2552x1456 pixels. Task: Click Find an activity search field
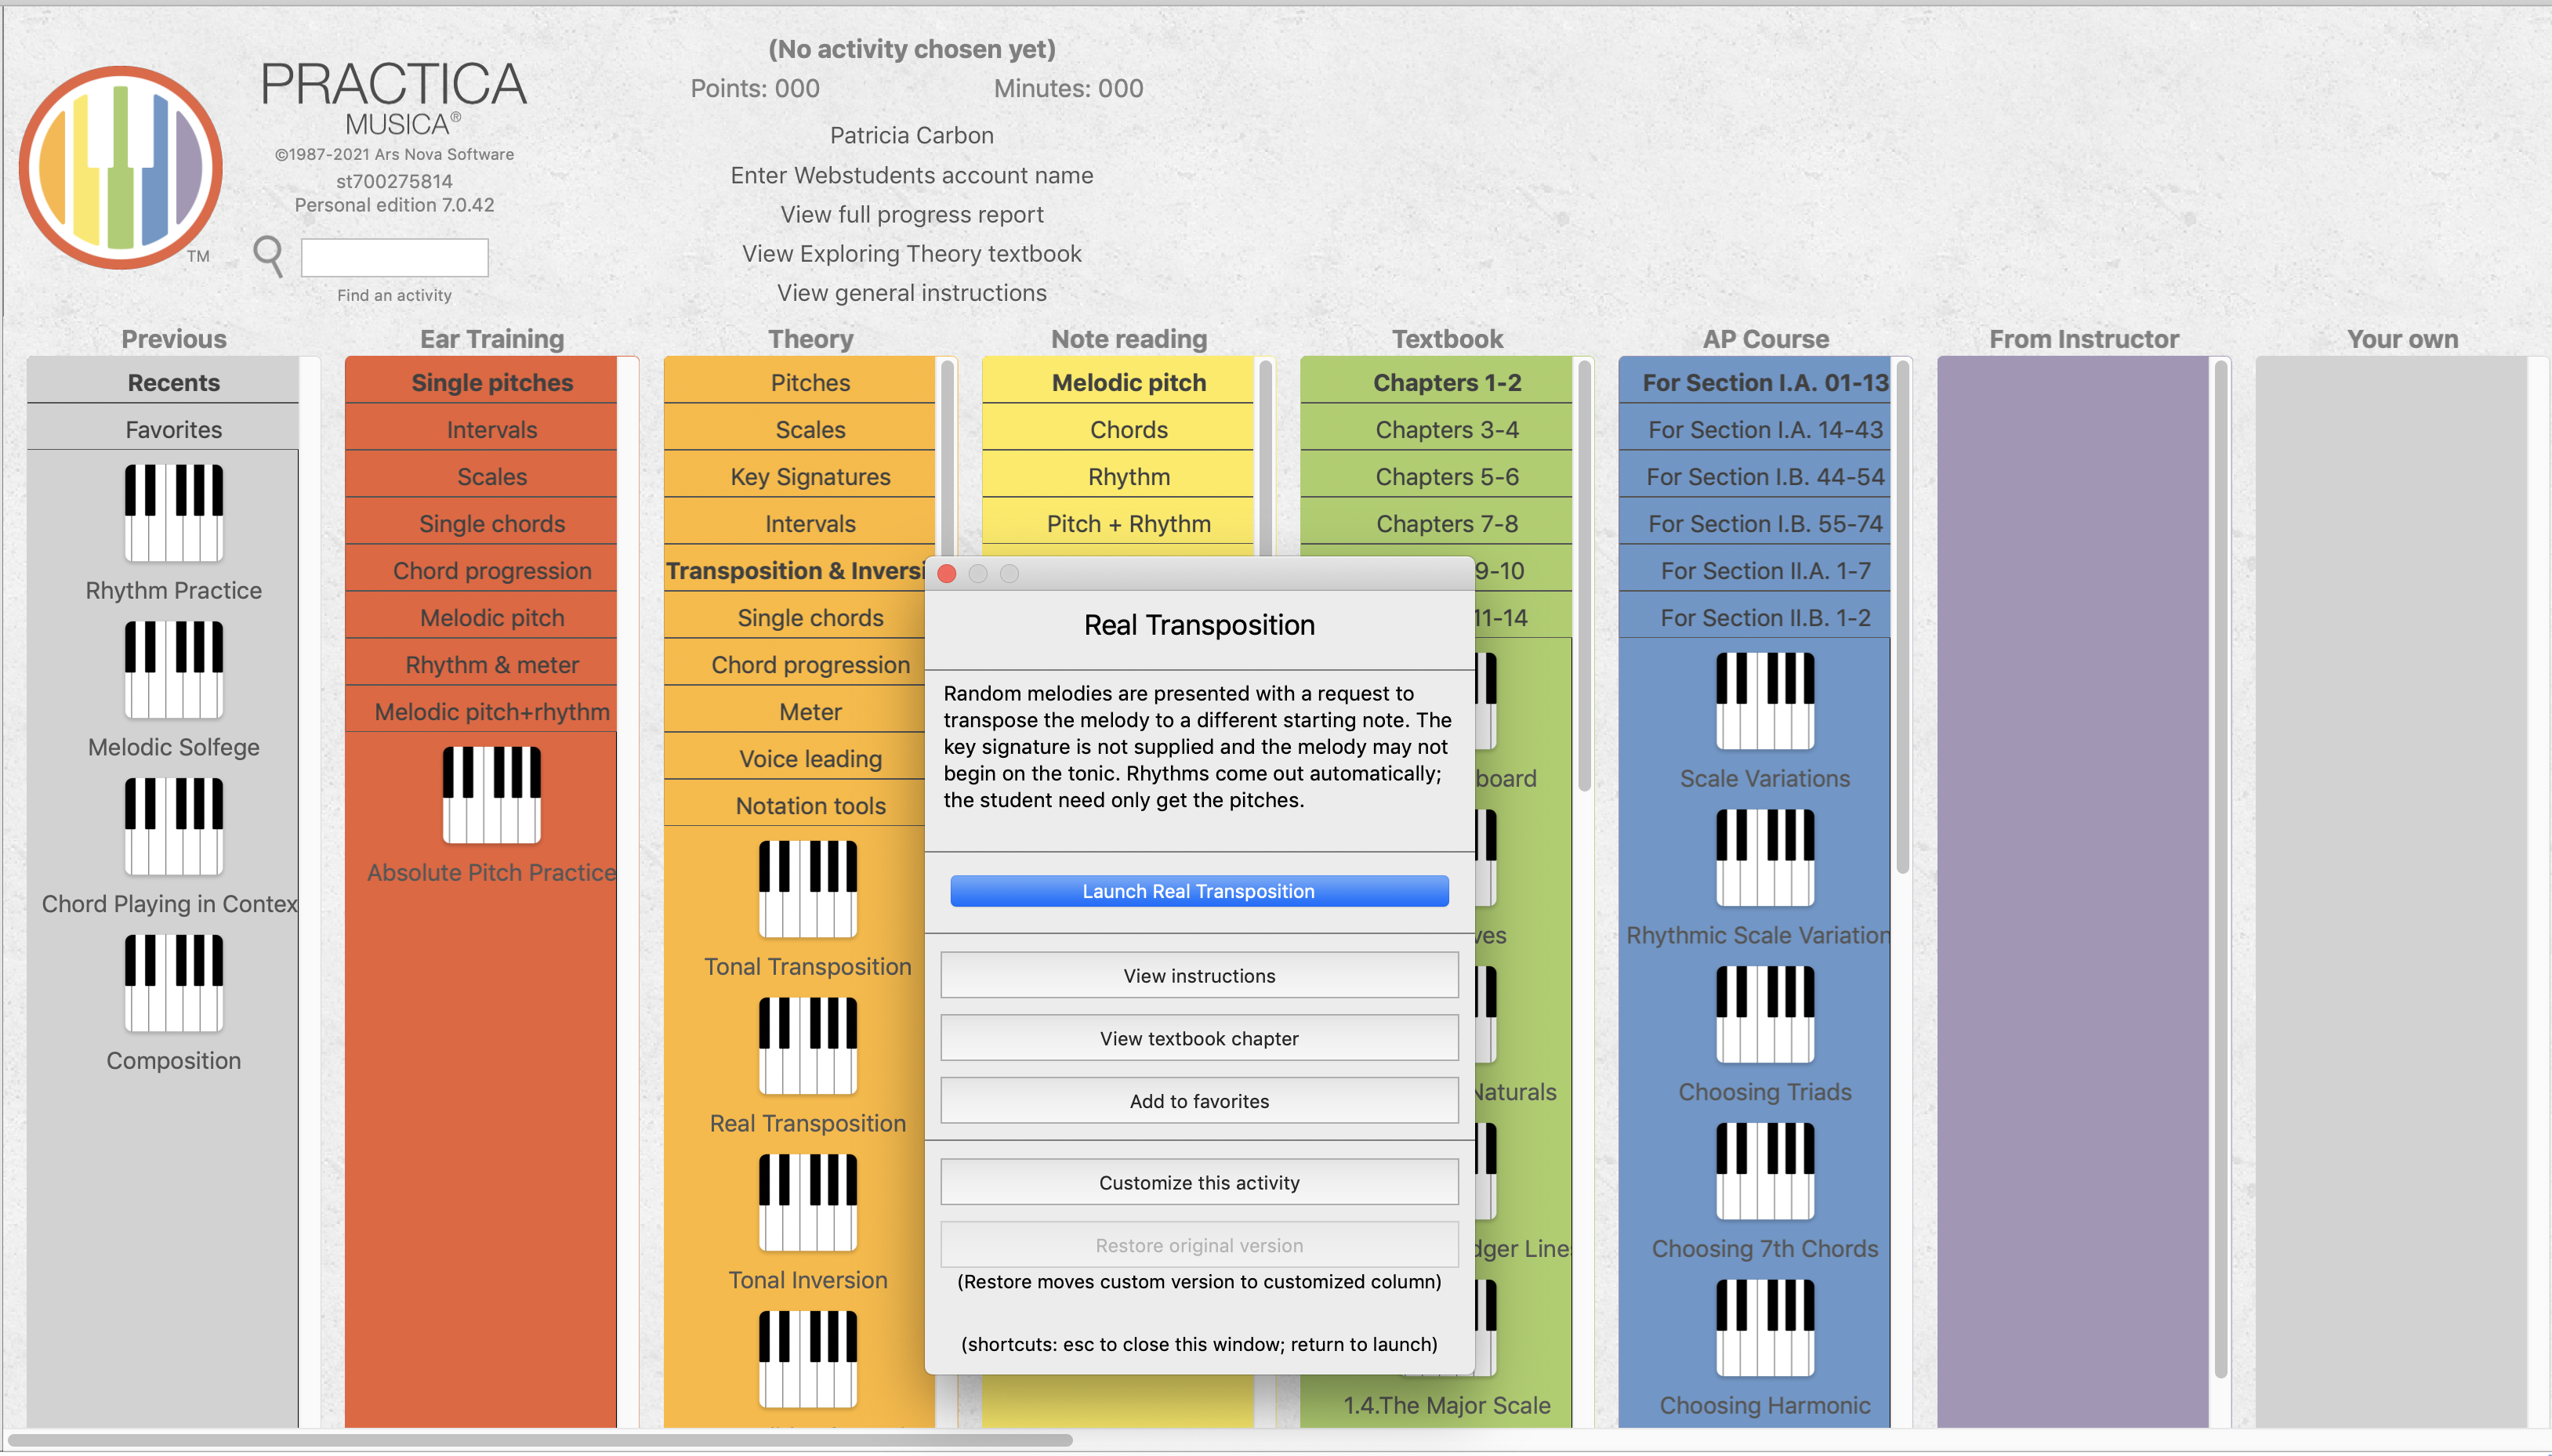click(394, 258)
